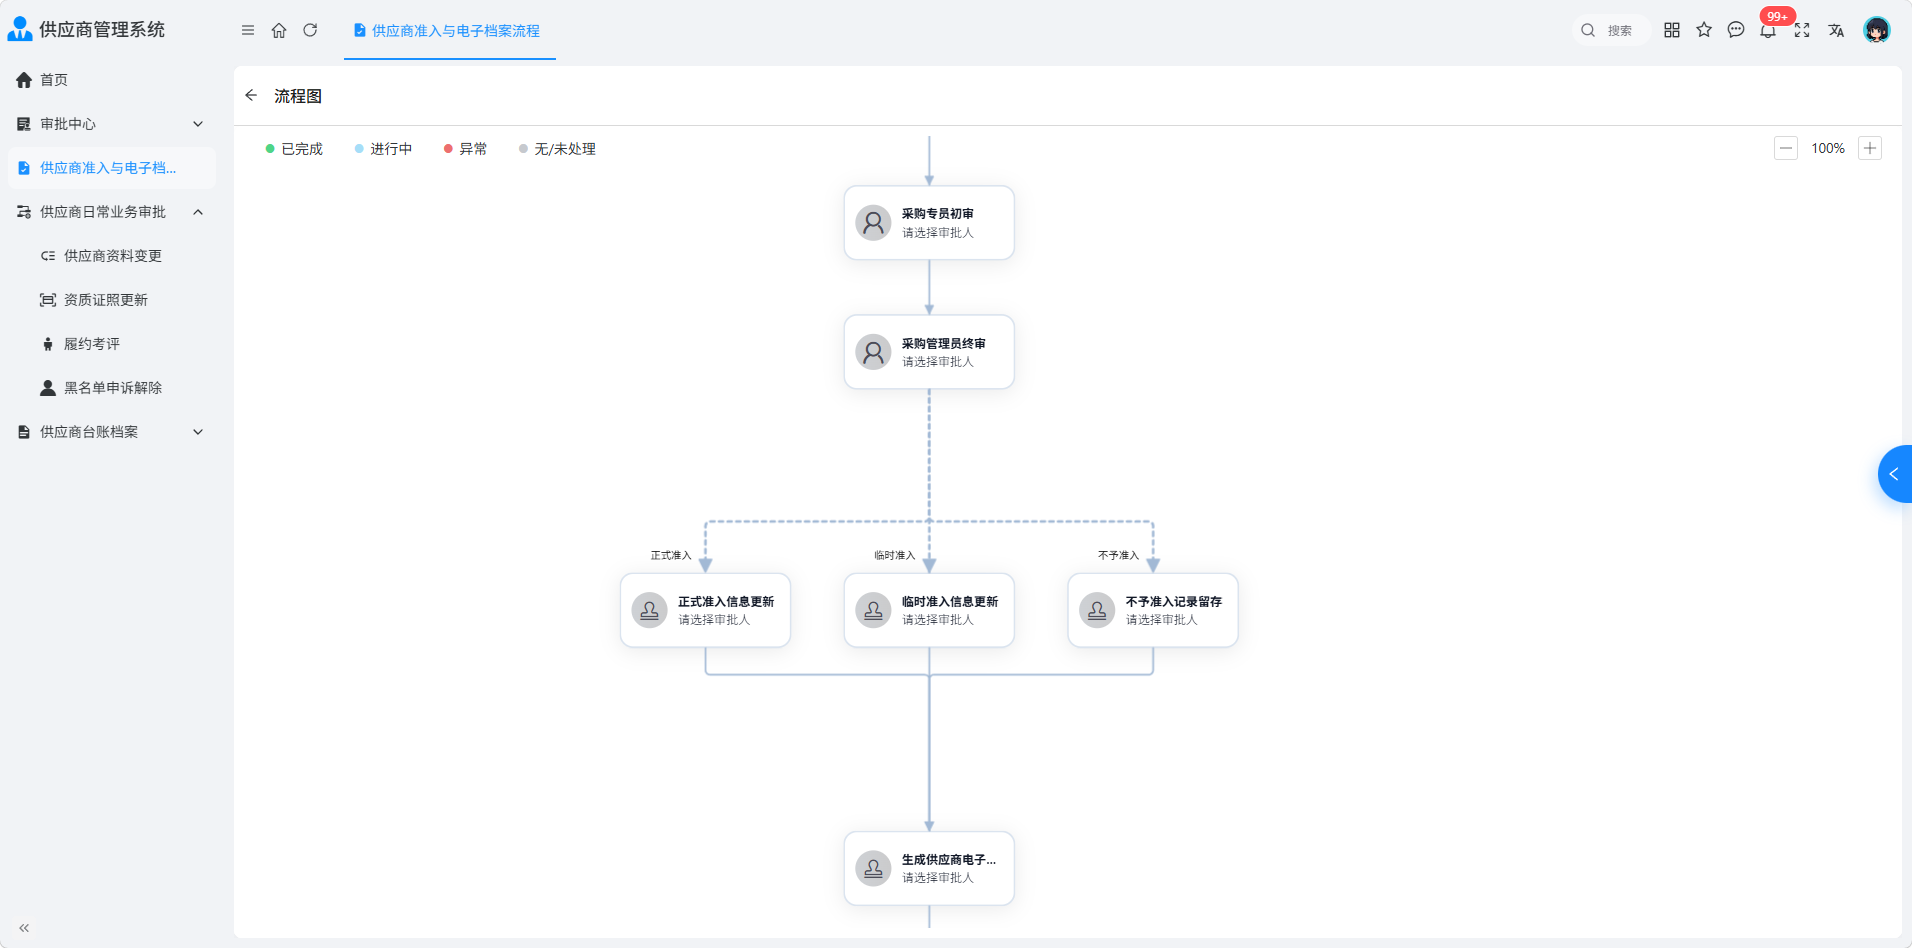Select the 生成供应商电子 node

coord(929,868)
